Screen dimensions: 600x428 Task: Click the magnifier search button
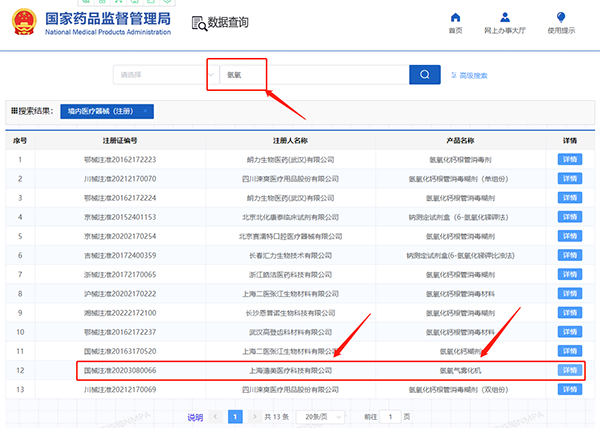(424, 74)
